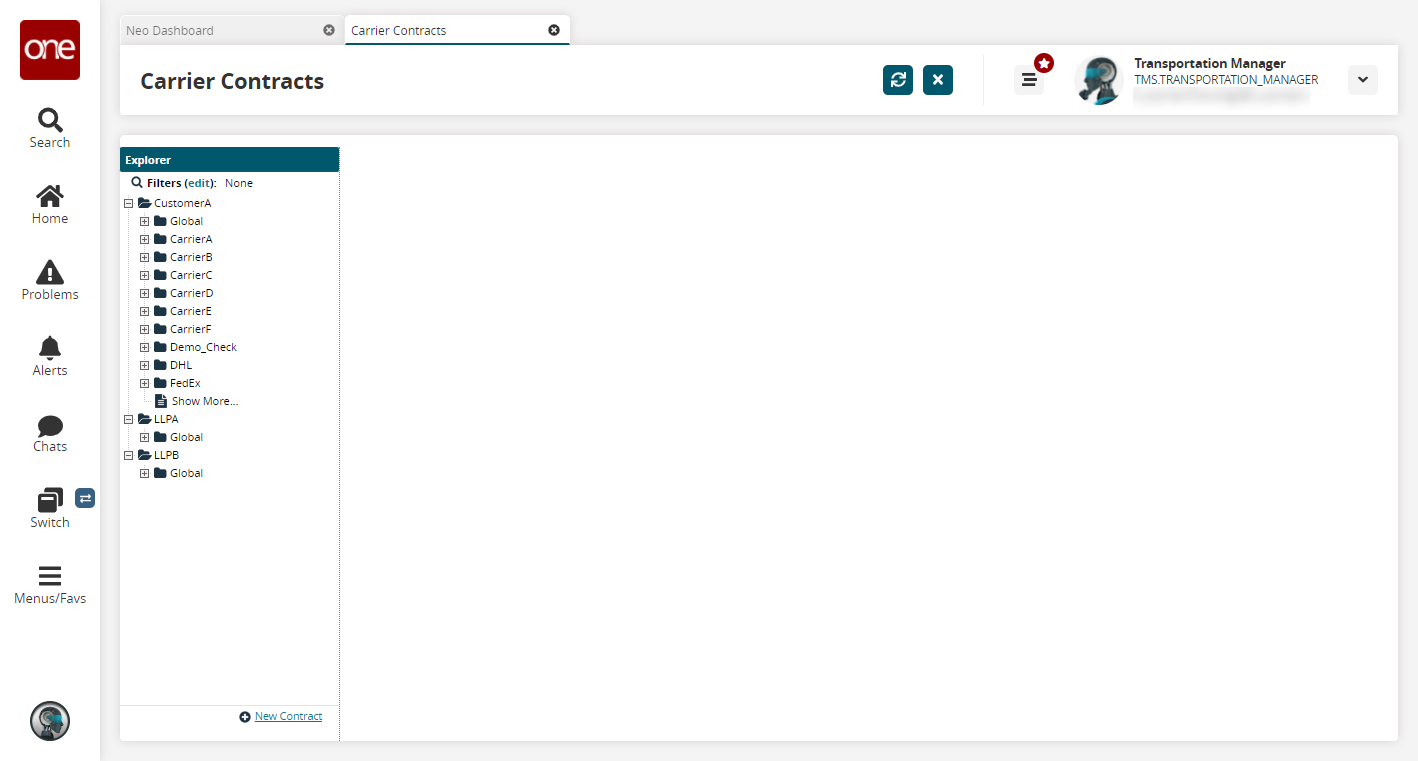
Task: Open the favorites list menu icon
Action: coord(1029,80)
